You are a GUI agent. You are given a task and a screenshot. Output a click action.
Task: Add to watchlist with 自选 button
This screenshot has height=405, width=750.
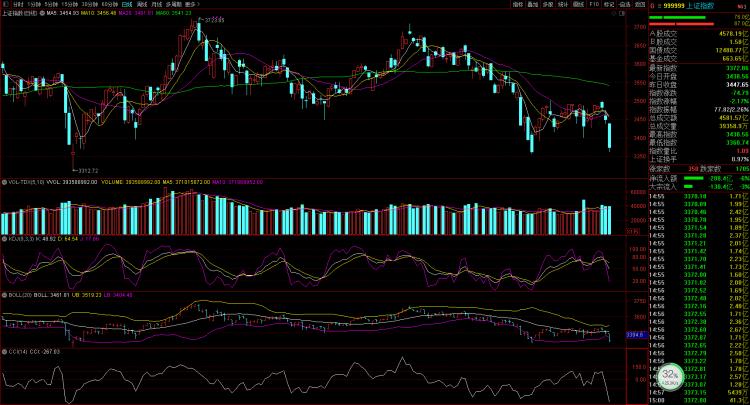(x=623, y=5)
